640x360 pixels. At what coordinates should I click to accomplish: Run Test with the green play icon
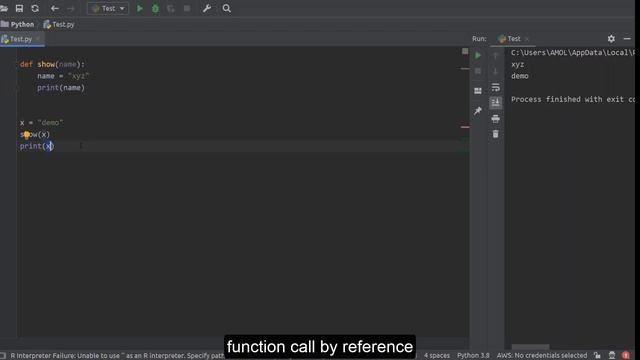(x=140, y=8)
